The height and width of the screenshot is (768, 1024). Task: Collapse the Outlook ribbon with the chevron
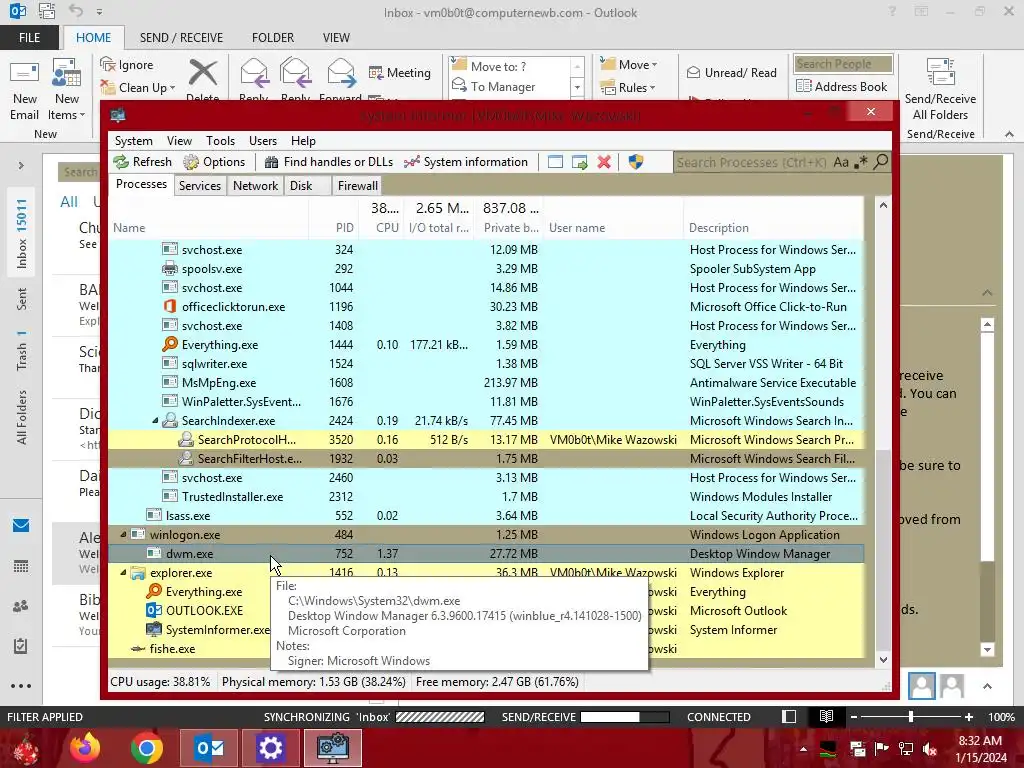coord(1009,134)
